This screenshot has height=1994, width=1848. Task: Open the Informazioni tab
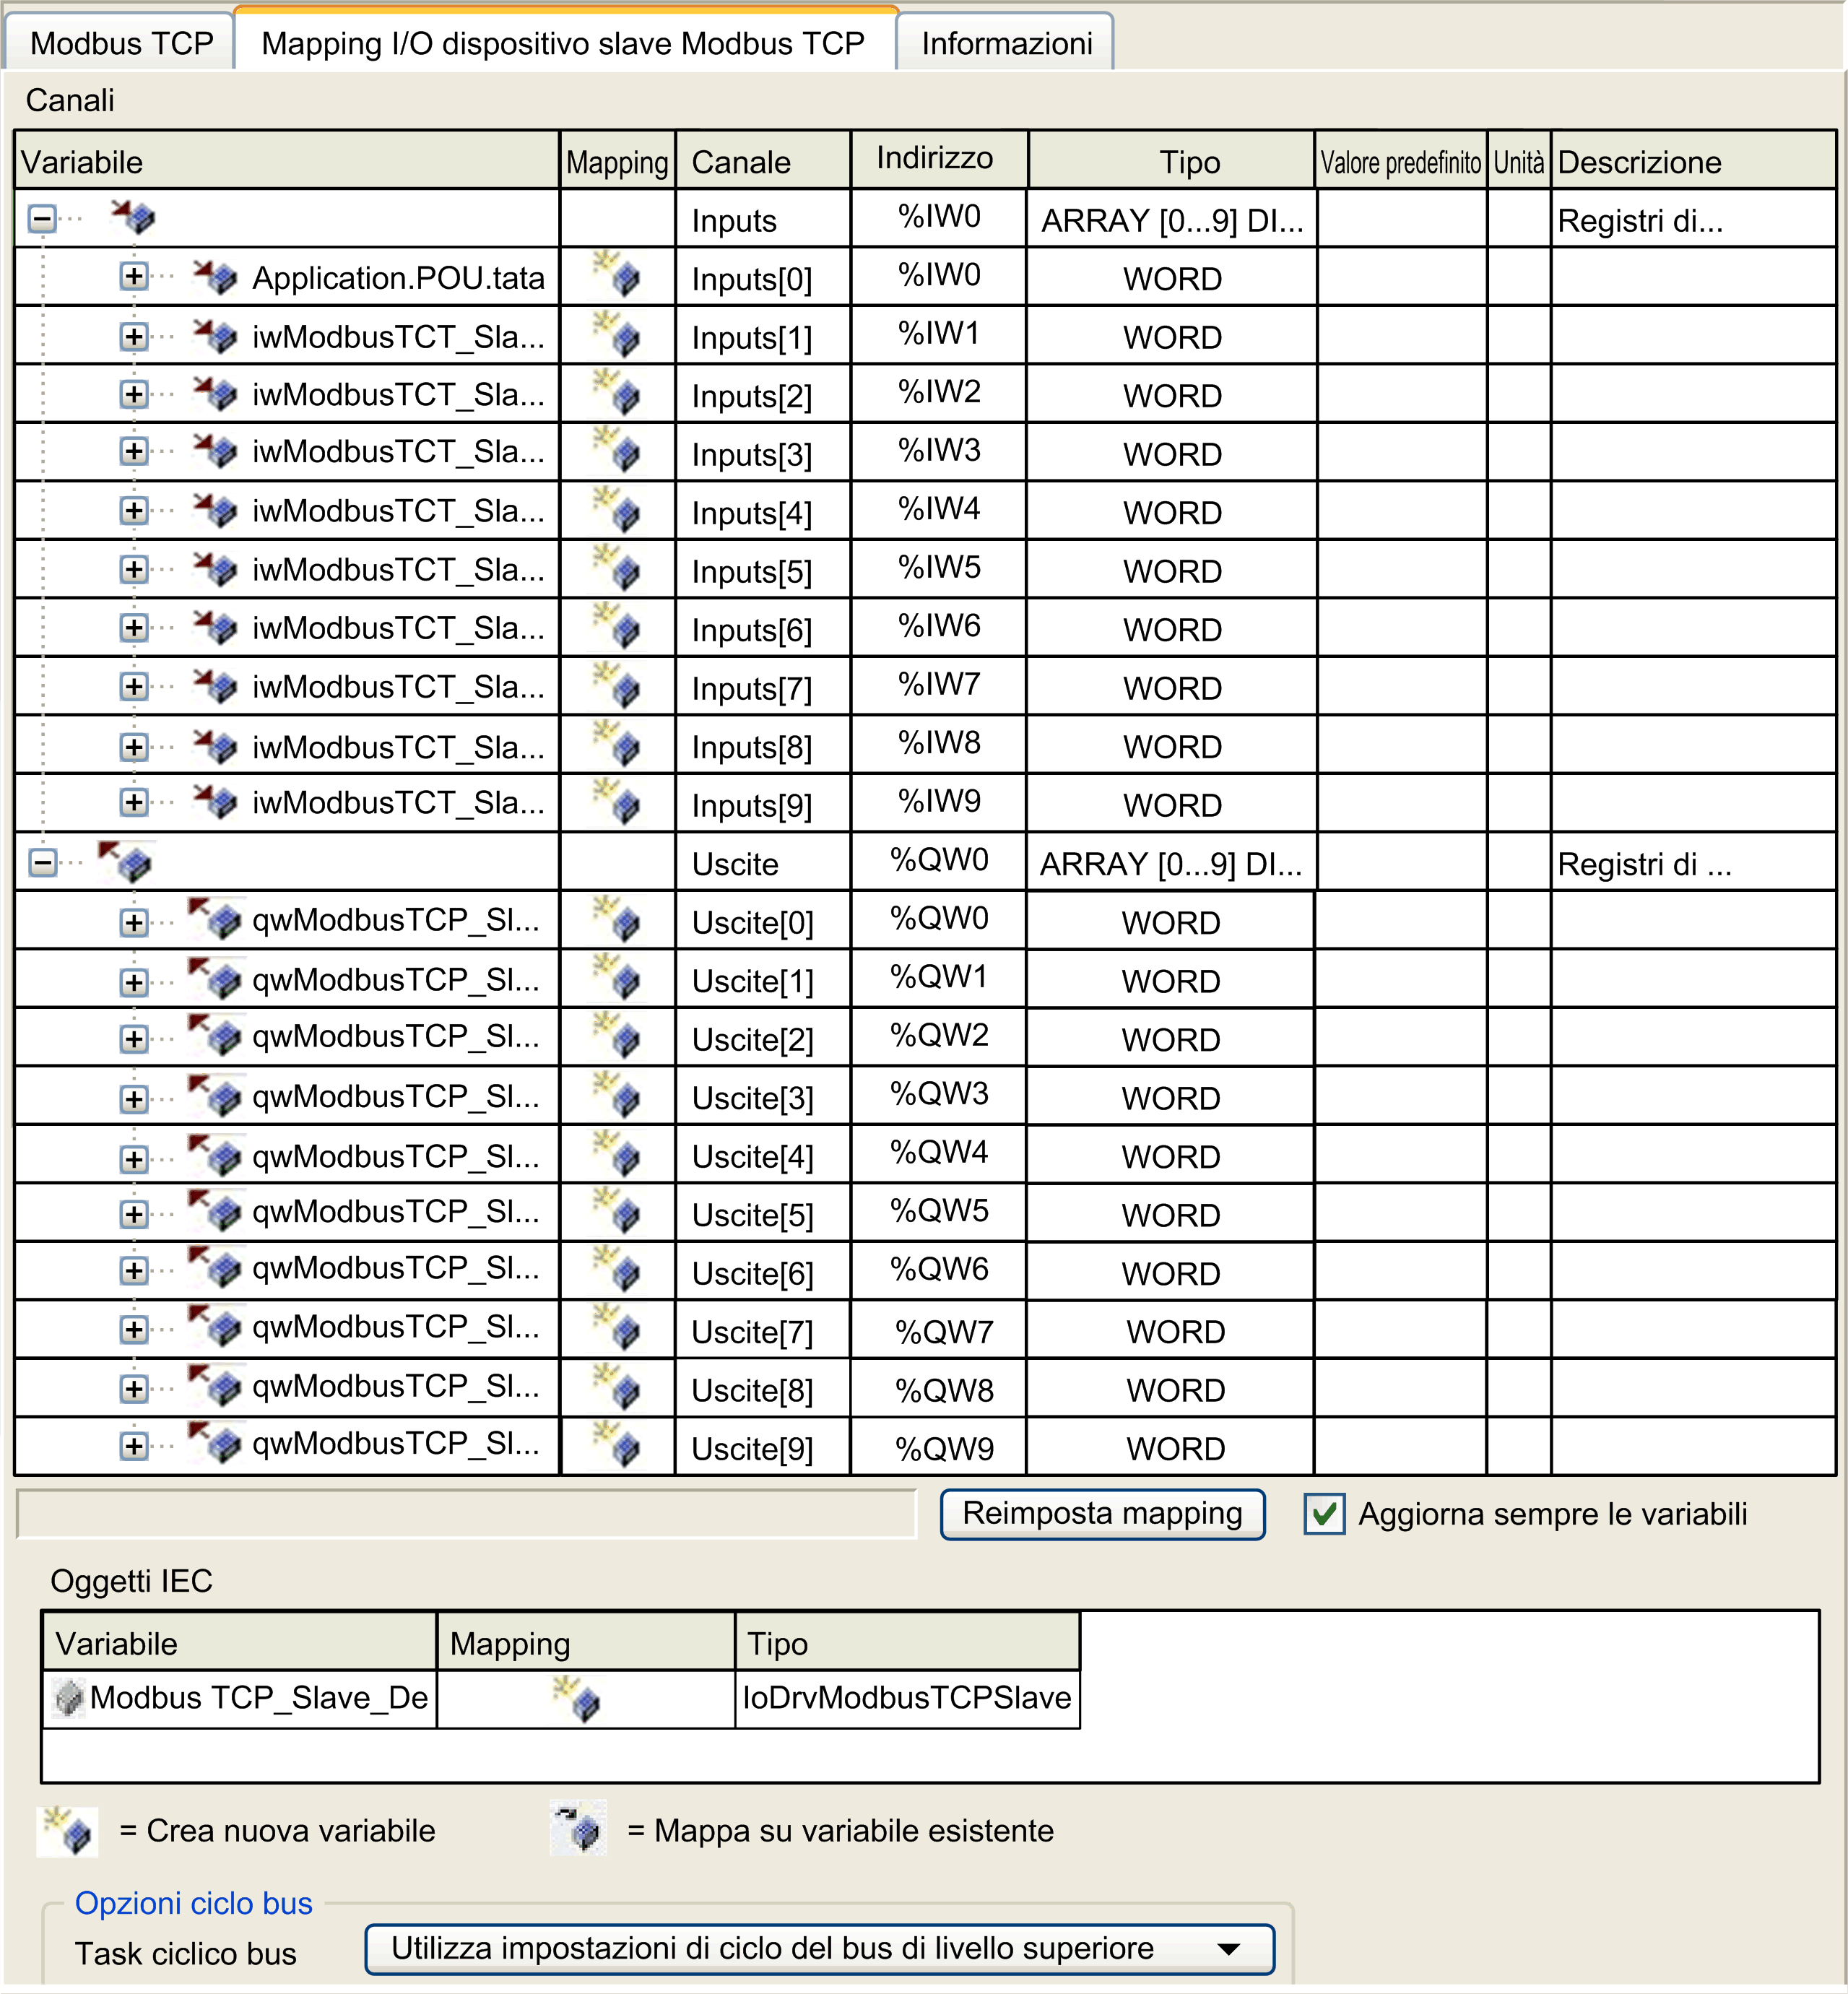1006,43
